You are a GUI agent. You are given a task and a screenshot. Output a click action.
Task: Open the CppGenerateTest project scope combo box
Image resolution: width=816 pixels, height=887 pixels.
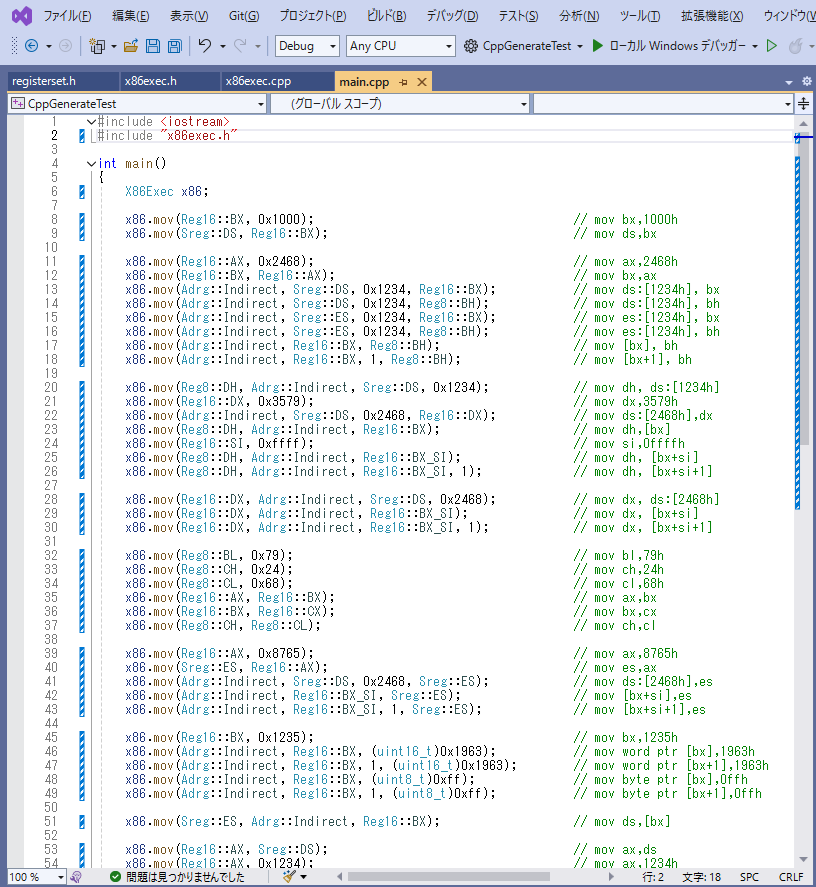(138, 104)
